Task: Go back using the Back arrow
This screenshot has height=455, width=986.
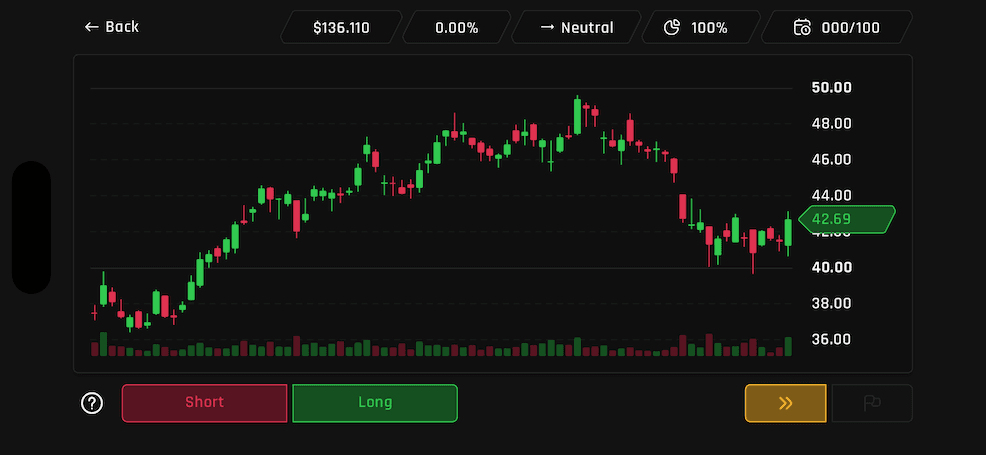Action: pyautogui.click(x=111, y=27)
